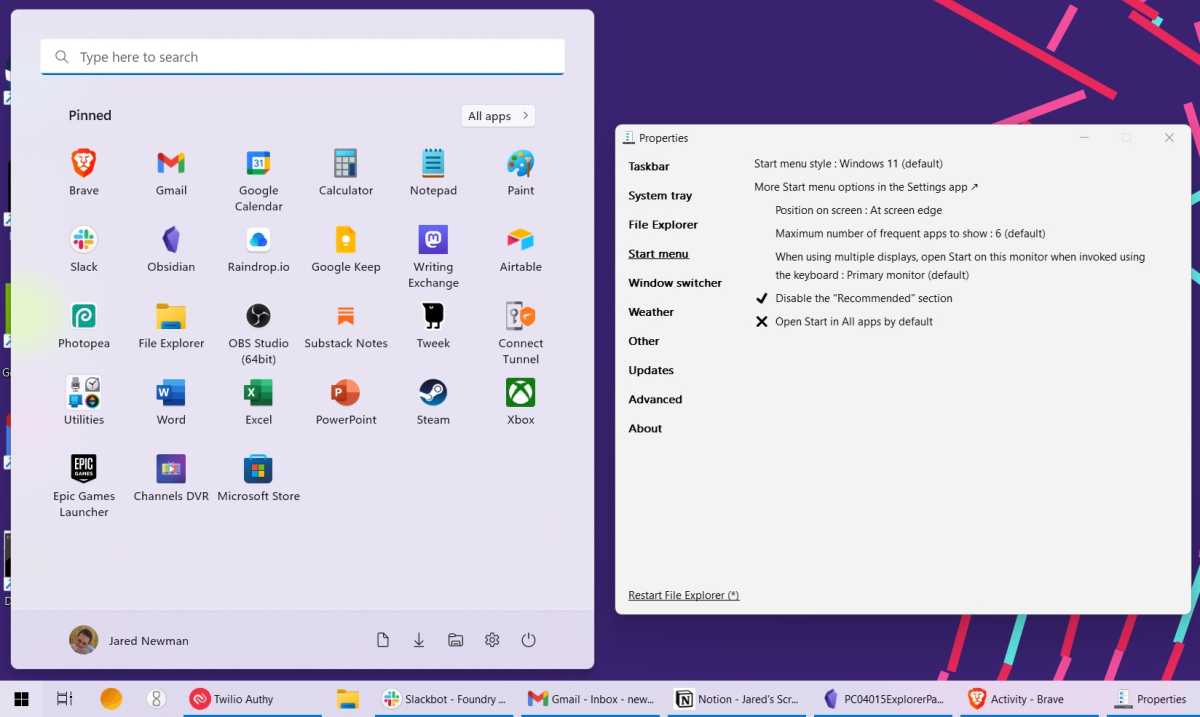Viewport: 1200px width, 717px height.
Task: Select File Explorer section in Properties
Action: pos(663,225)
